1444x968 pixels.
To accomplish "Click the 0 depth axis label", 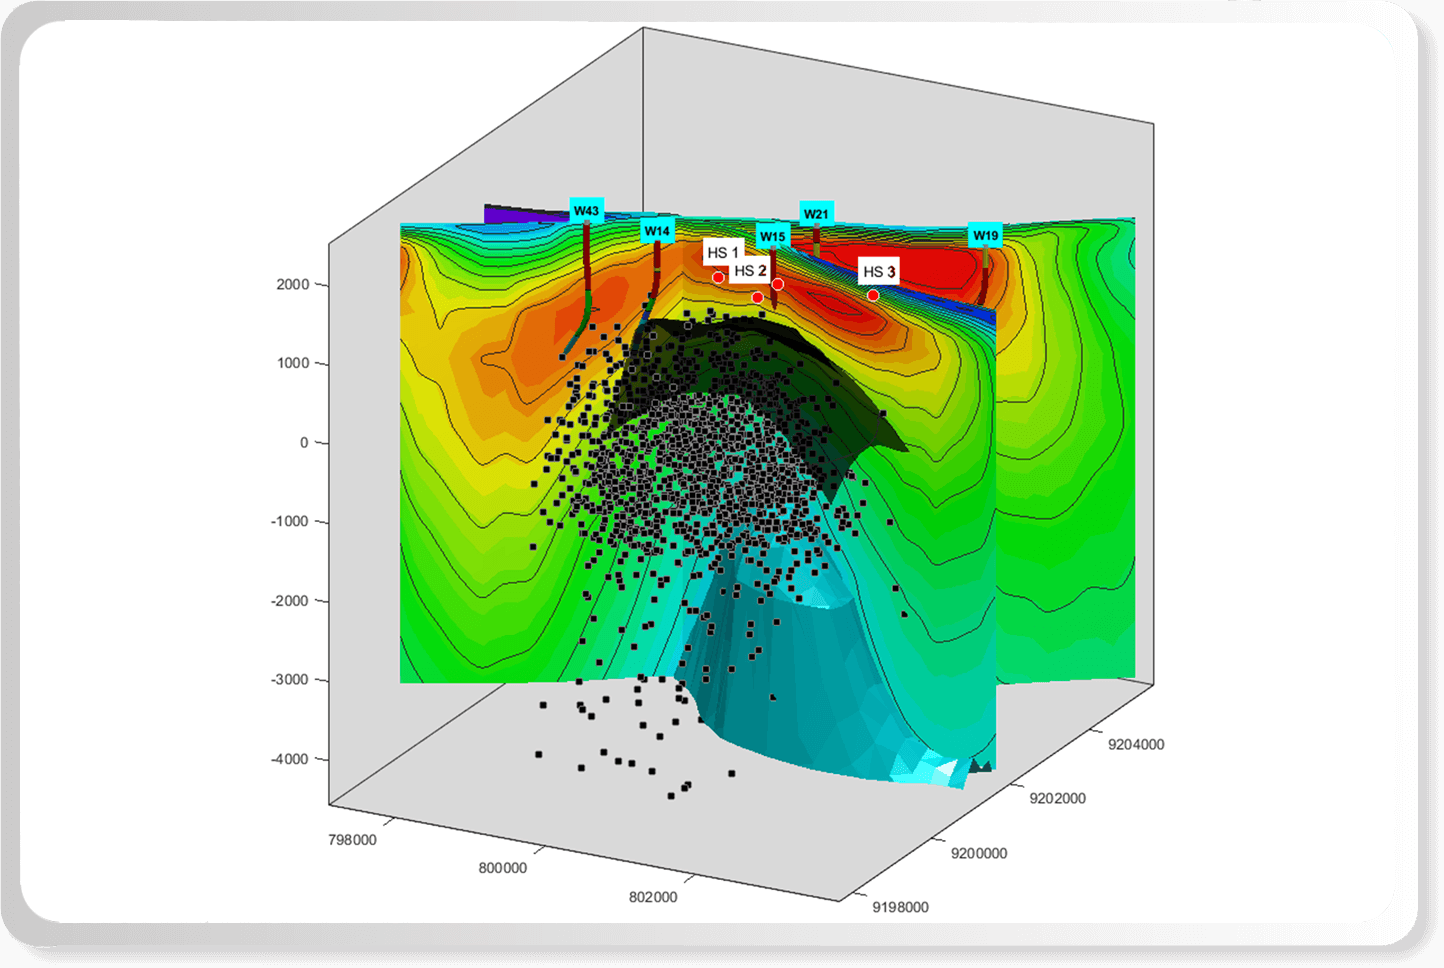I will click(x=304, y=442).
